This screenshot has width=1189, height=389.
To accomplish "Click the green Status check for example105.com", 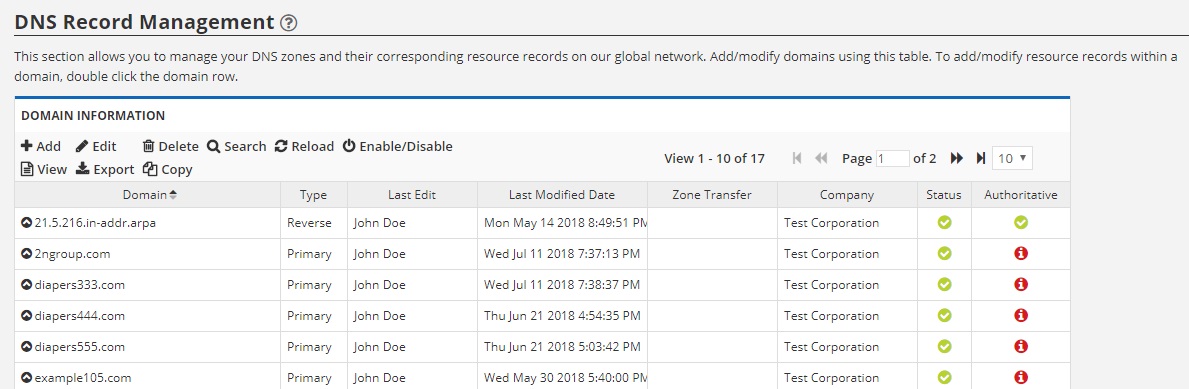I will pyautogui.click(x=944, y=377).
